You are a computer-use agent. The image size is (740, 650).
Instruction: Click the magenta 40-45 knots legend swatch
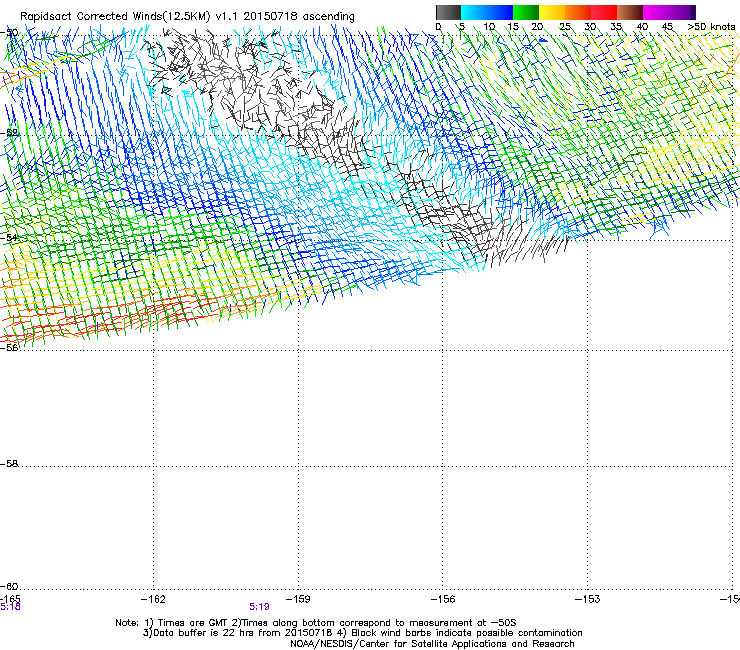(x=656, y=12)
